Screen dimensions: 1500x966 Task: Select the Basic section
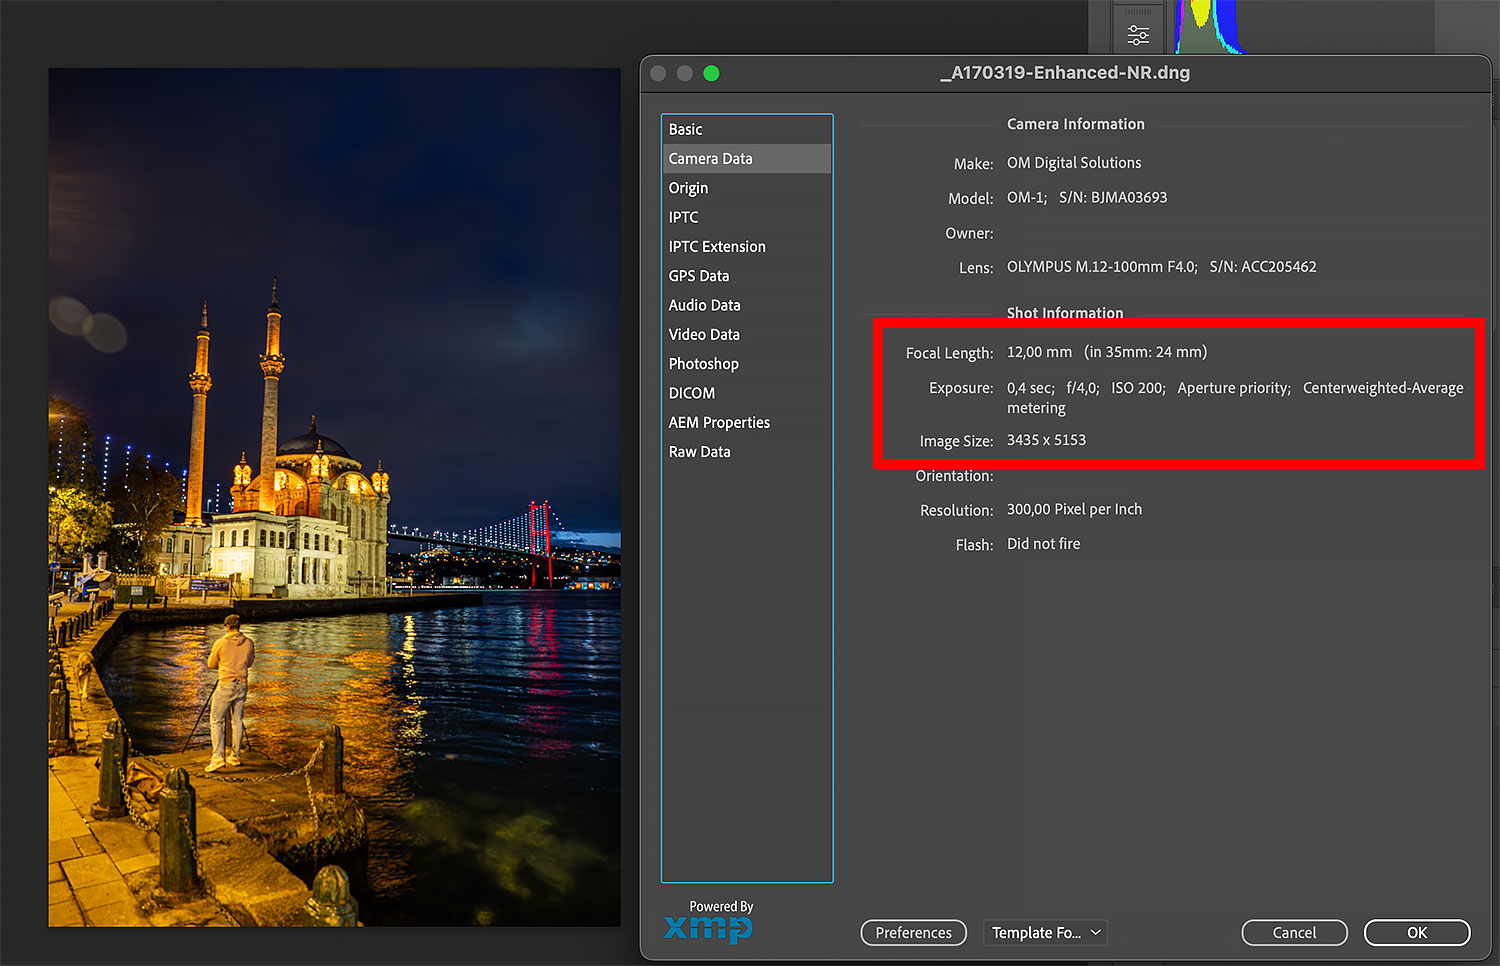click(686, 129)
